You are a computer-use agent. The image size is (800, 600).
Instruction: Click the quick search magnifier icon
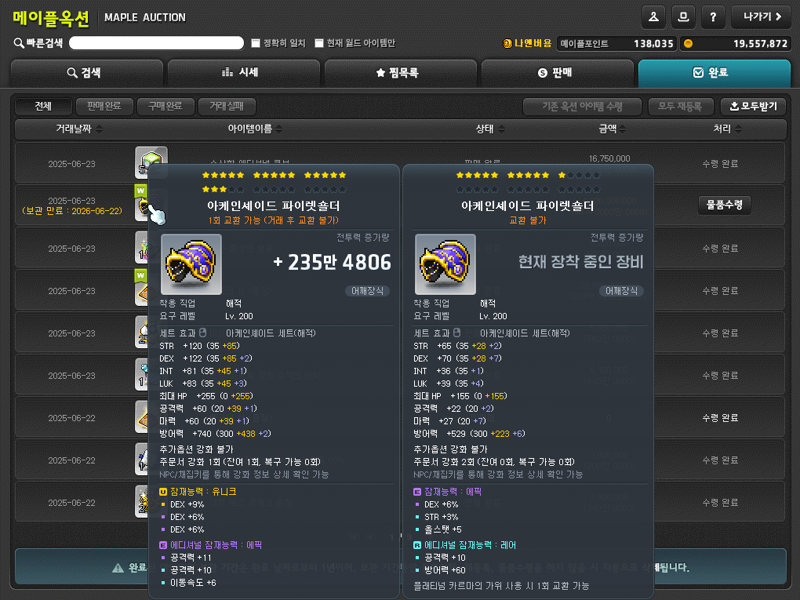19,43
